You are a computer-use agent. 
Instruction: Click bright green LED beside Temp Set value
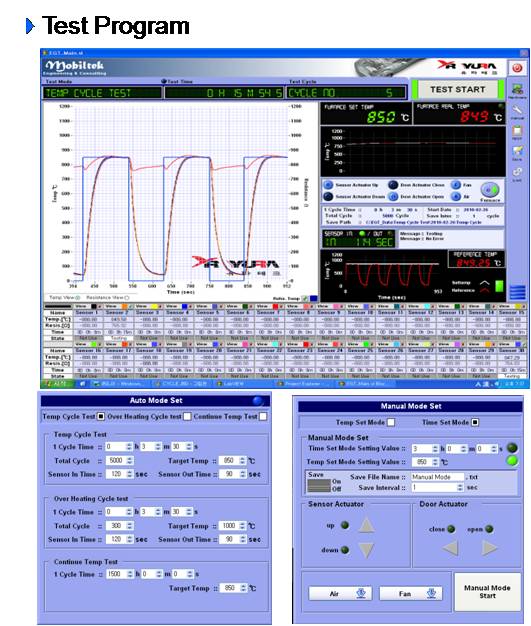(x=512, y=461)
